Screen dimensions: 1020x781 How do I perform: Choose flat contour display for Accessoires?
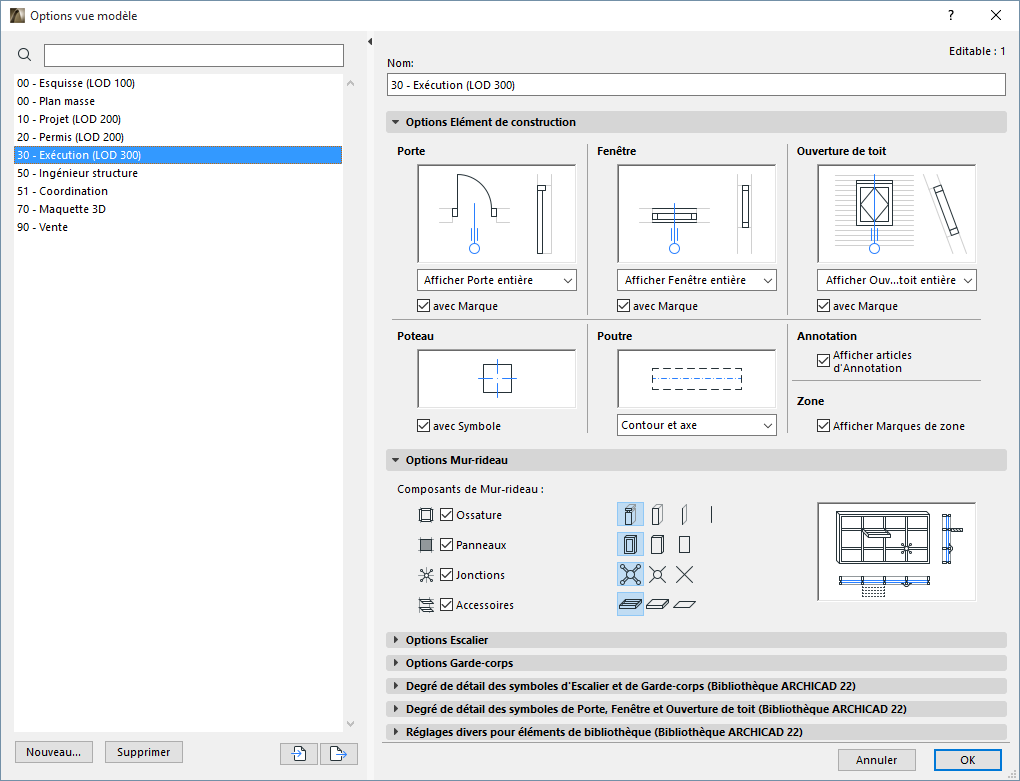tap(685, 604)
